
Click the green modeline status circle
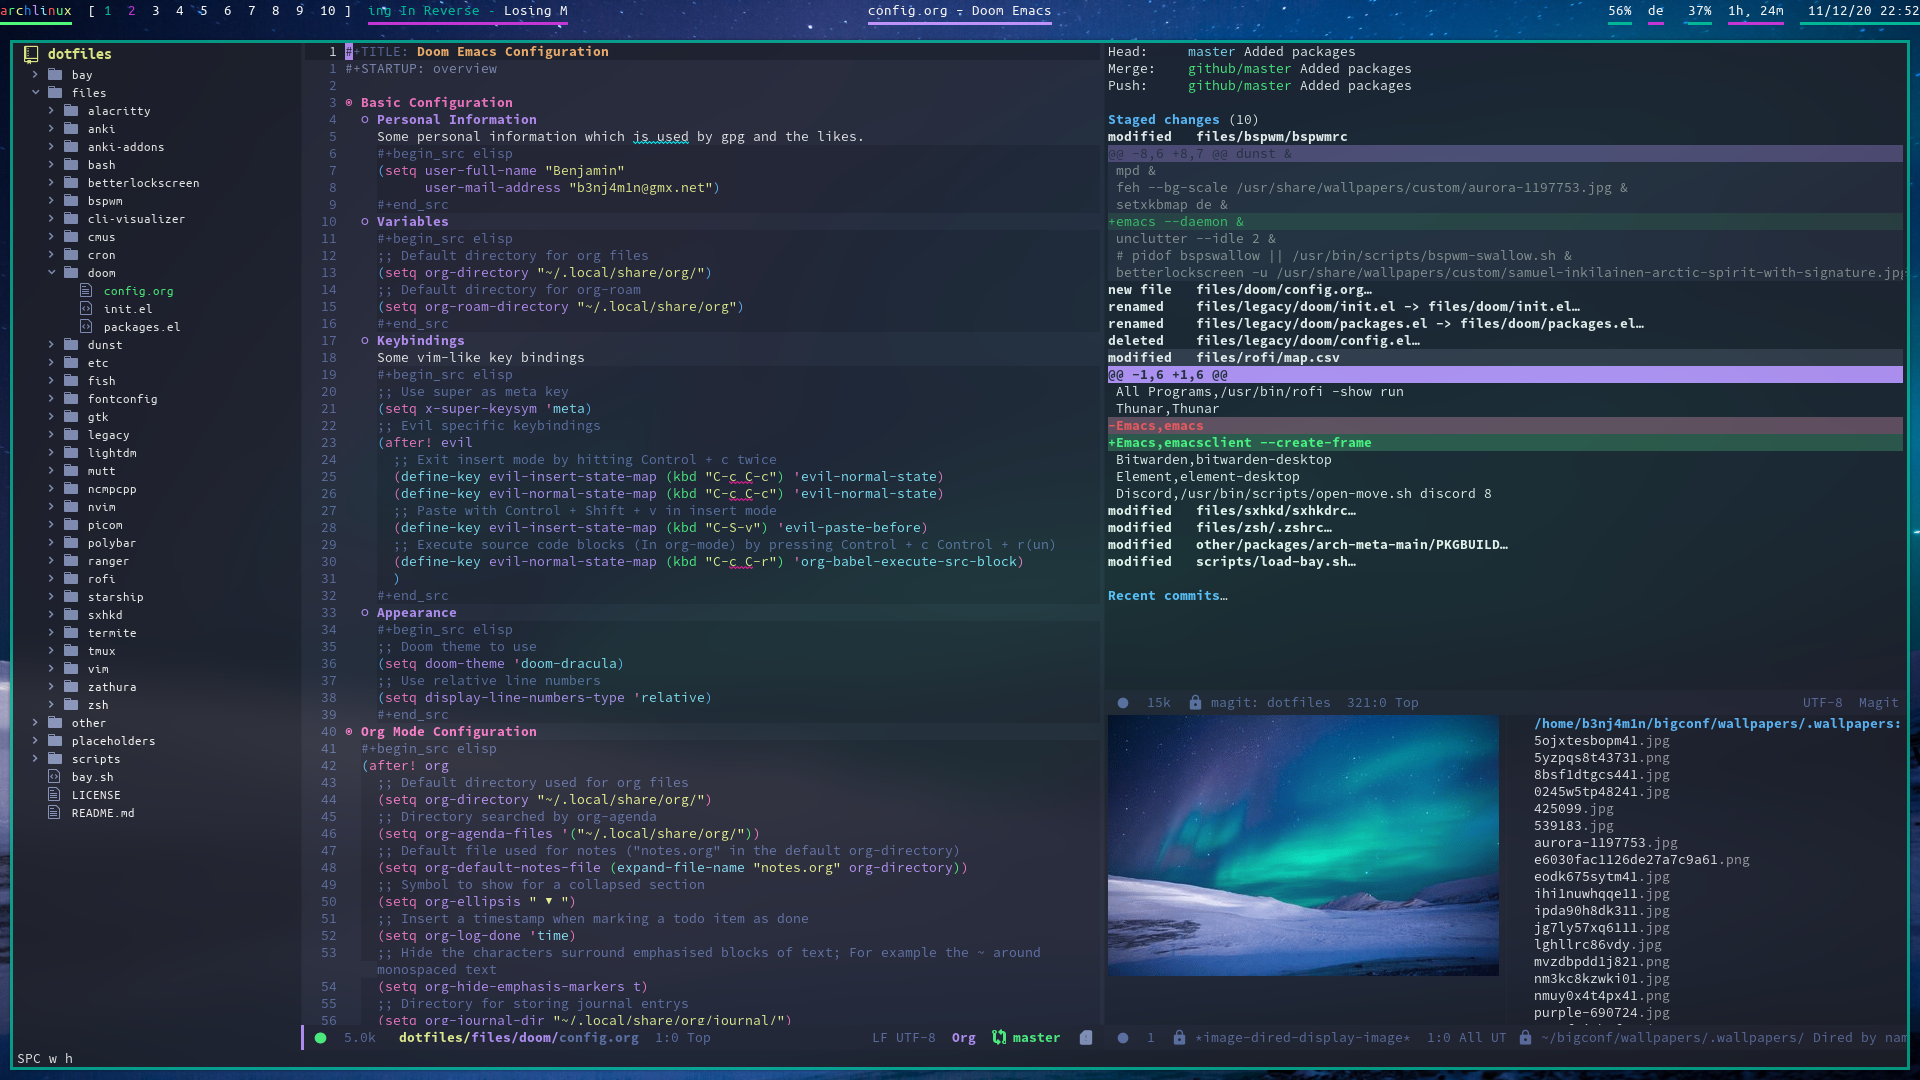point(321,1038)
